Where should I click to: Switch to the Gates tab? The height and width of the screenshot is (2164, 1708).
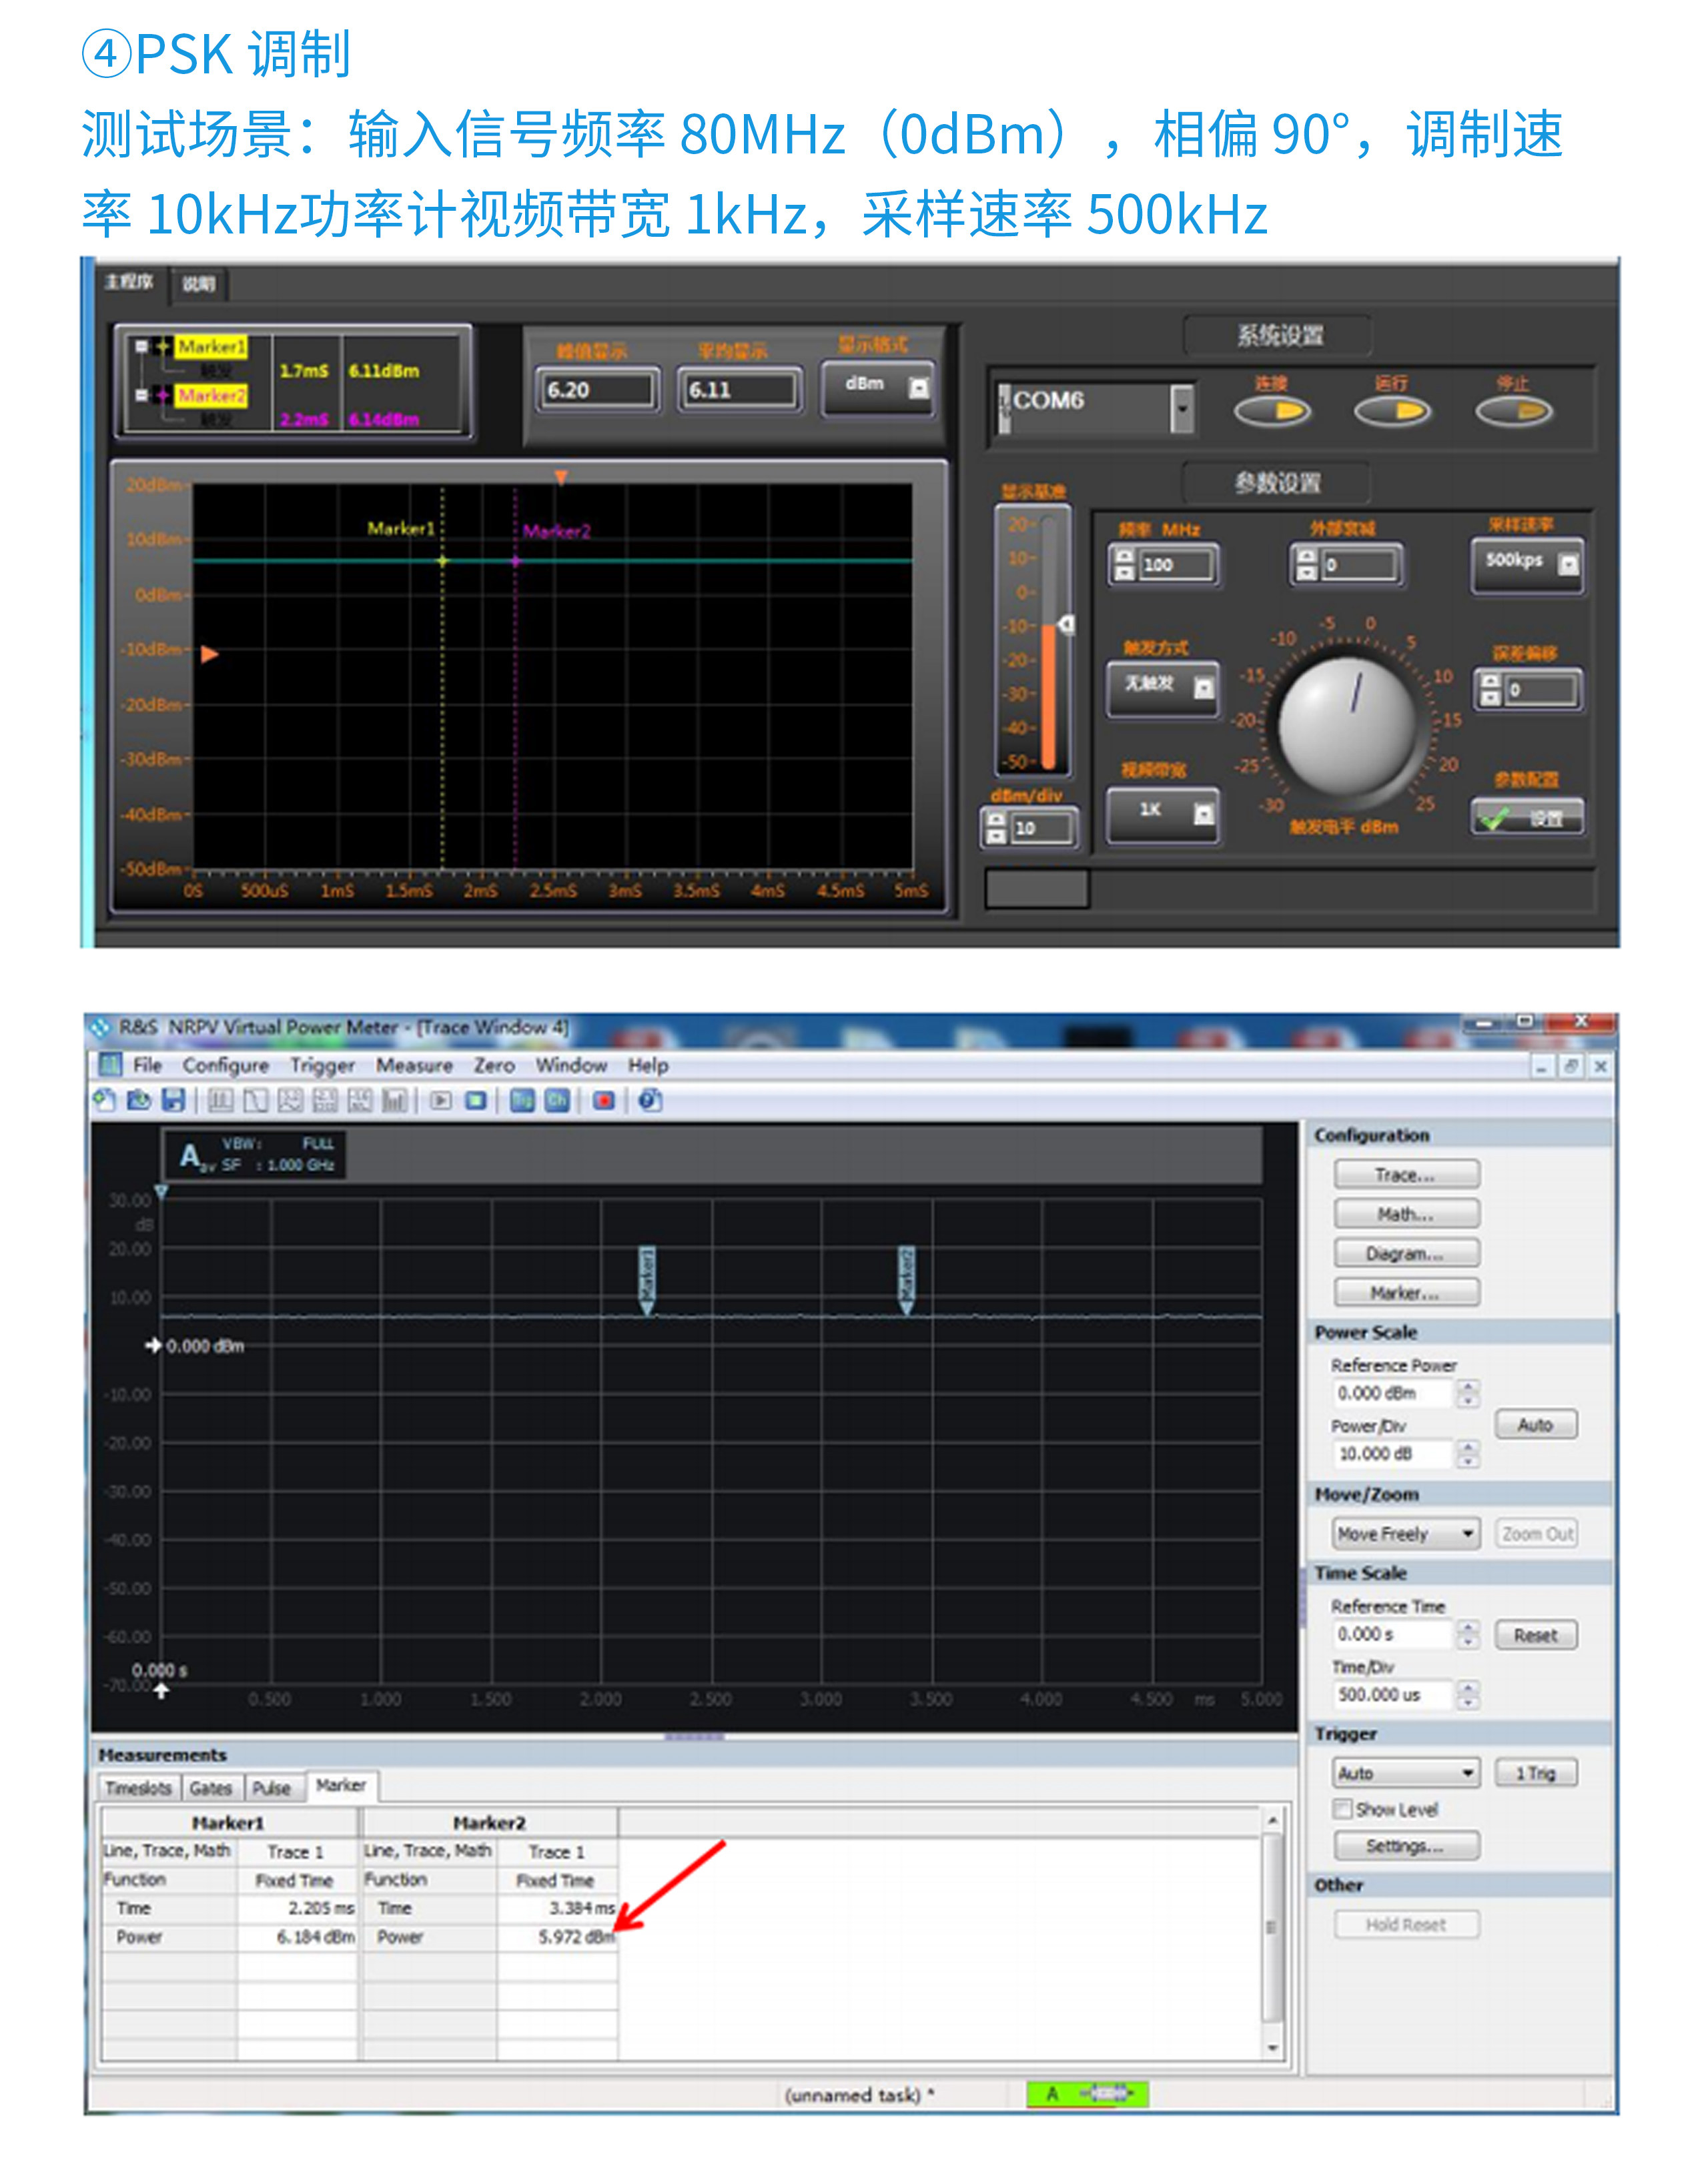point(211,1788)
